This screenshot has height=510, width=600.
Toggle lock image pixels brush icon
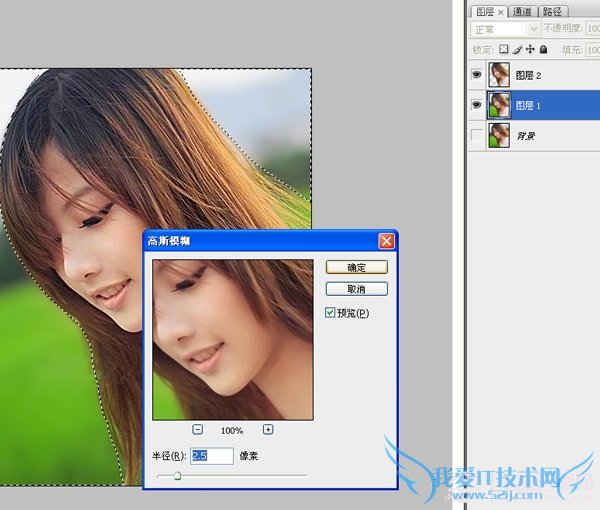tap(517, 49)
